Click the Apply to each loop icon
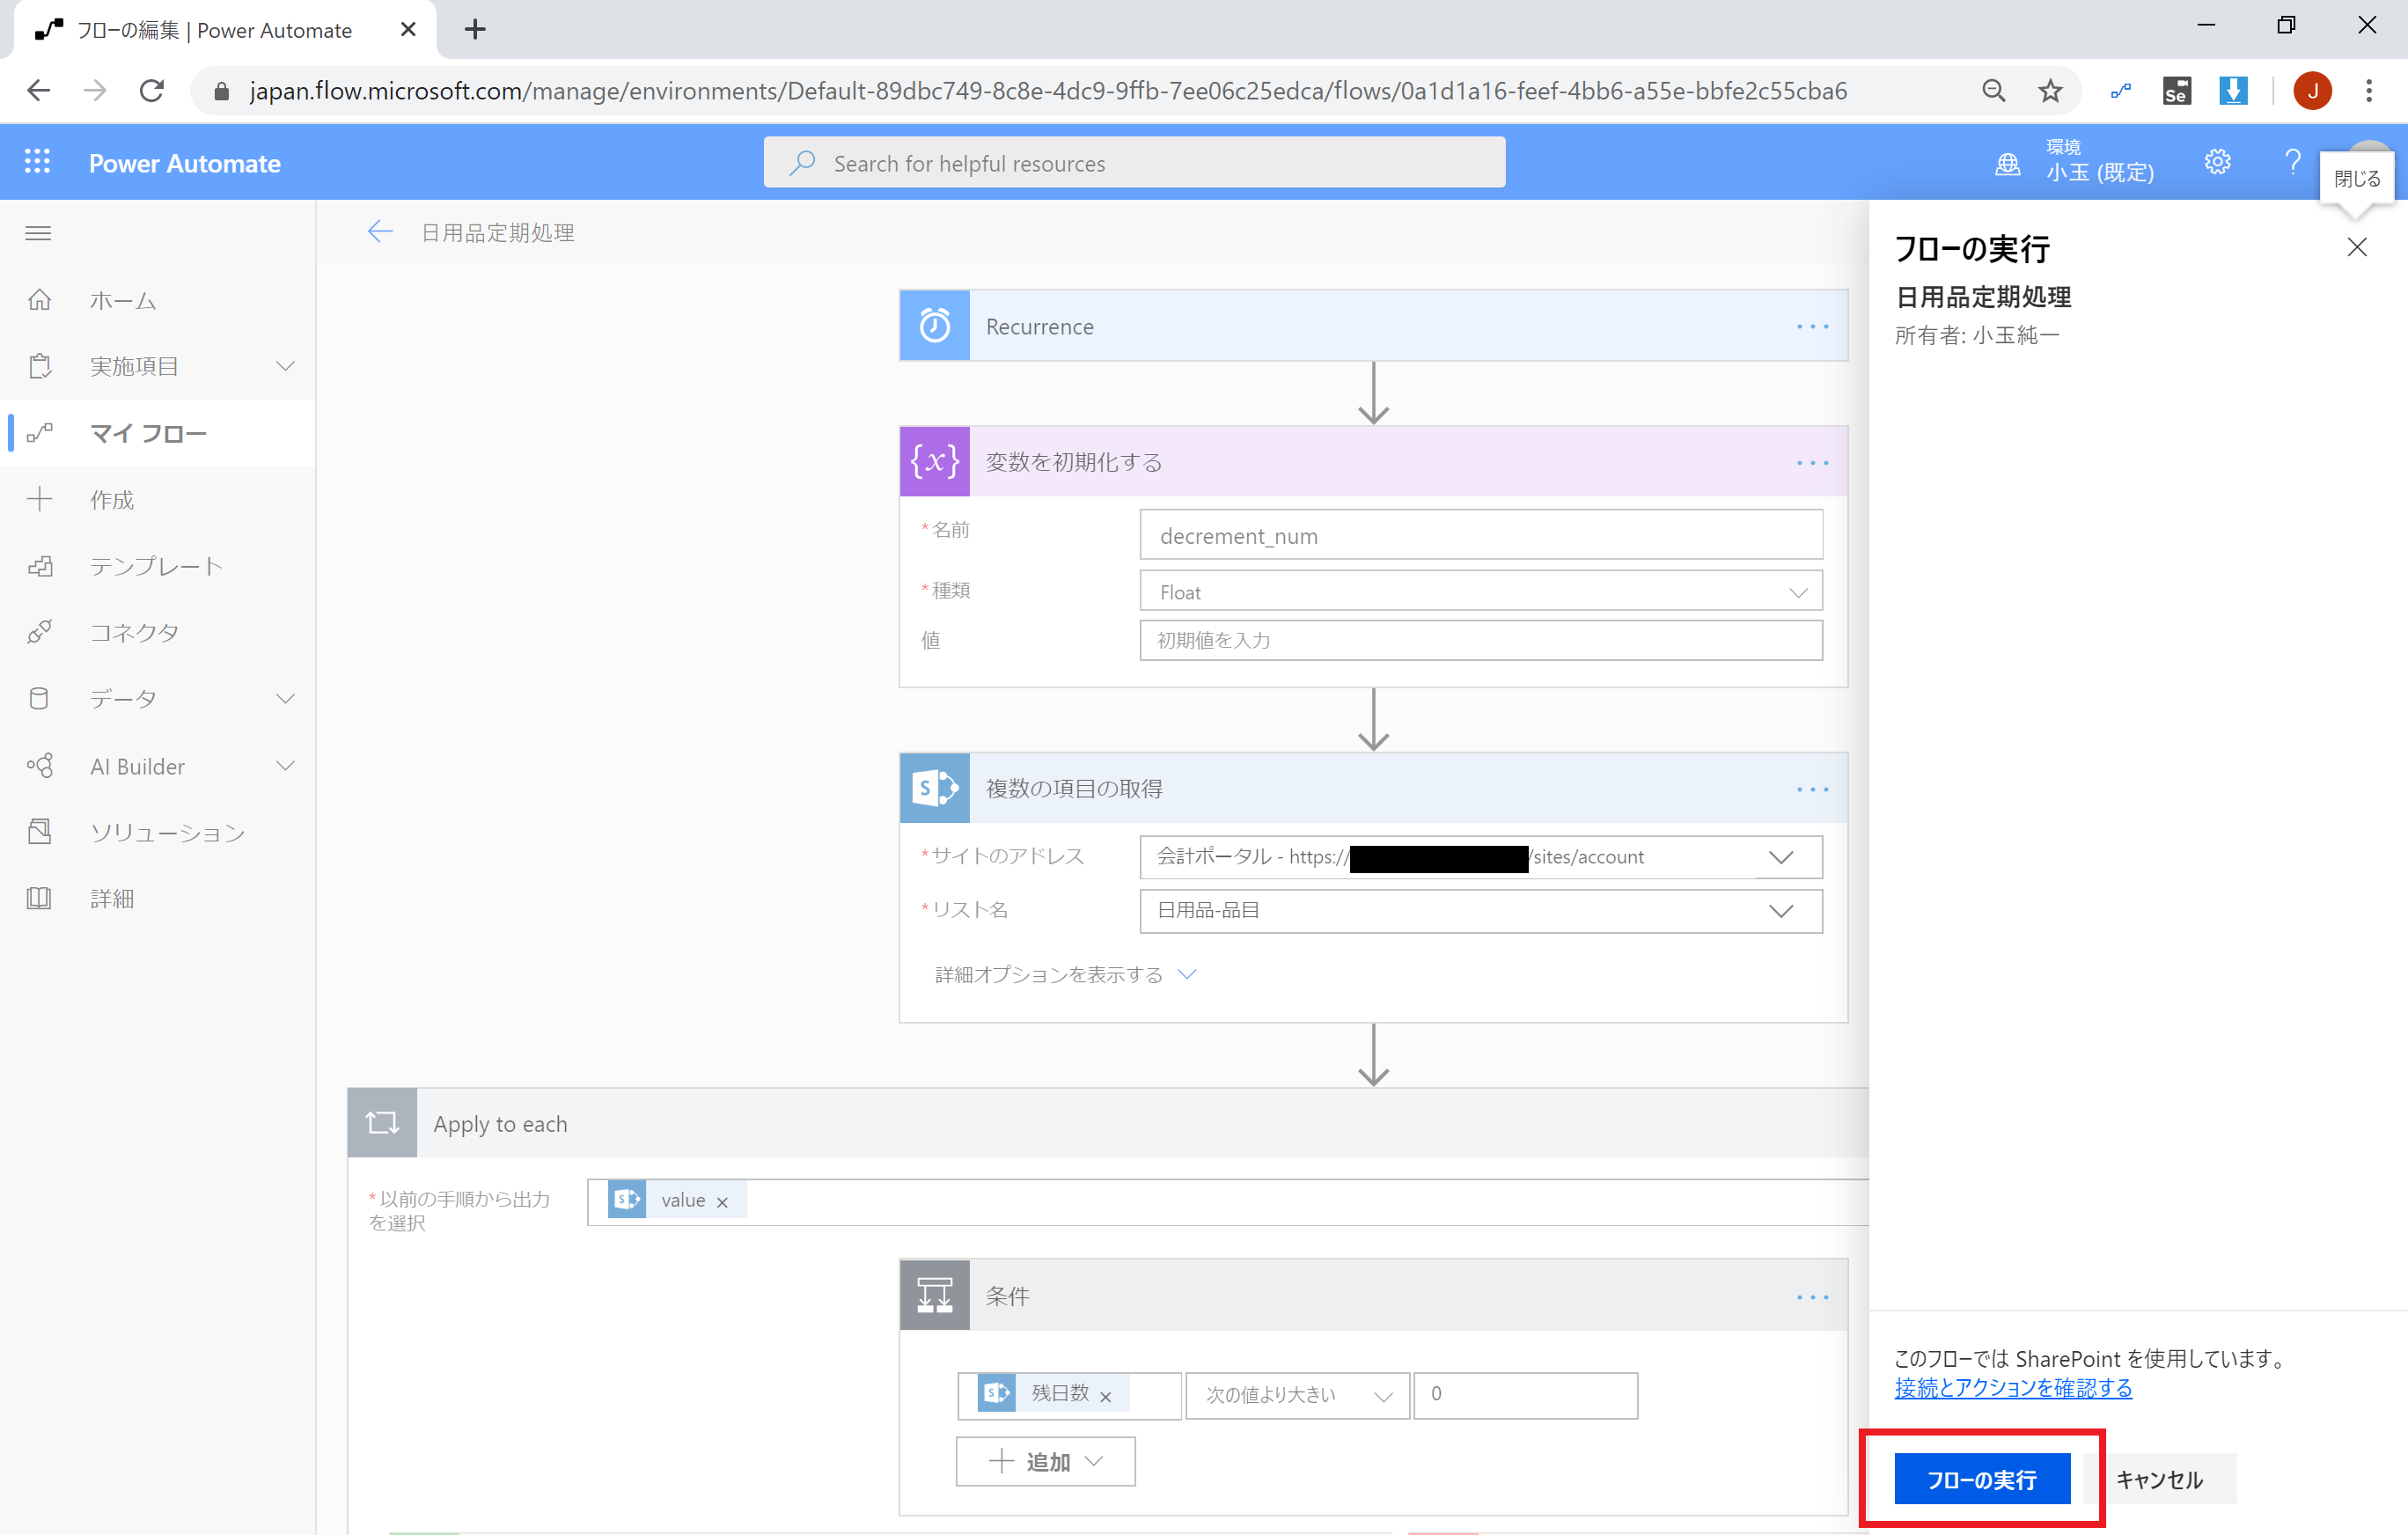The height and width of the screenshot is (1535, 2408). tap(382, 1123)
